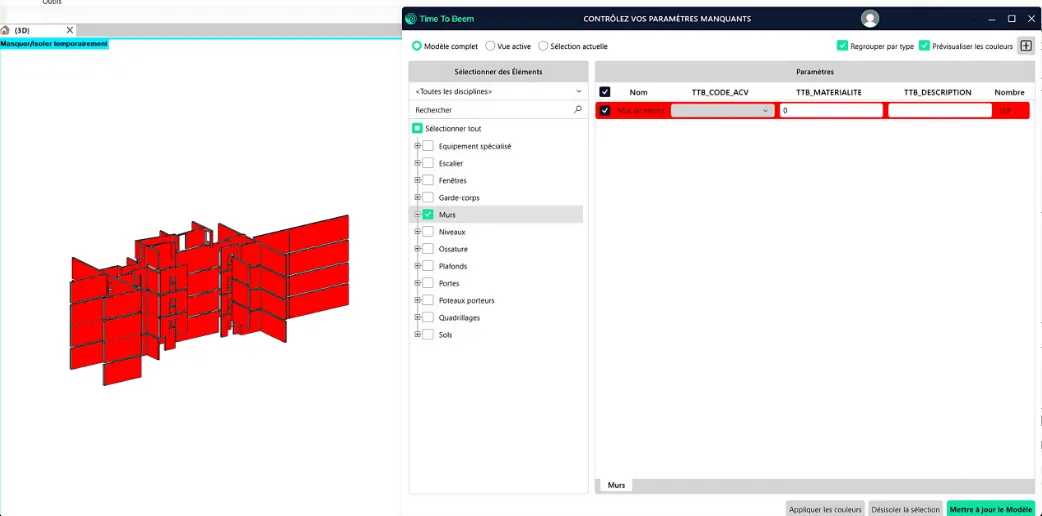Screen dimensions: 1042x516
Task: Click the TTB_MATERIALITE column header
Action: (829, 92)
